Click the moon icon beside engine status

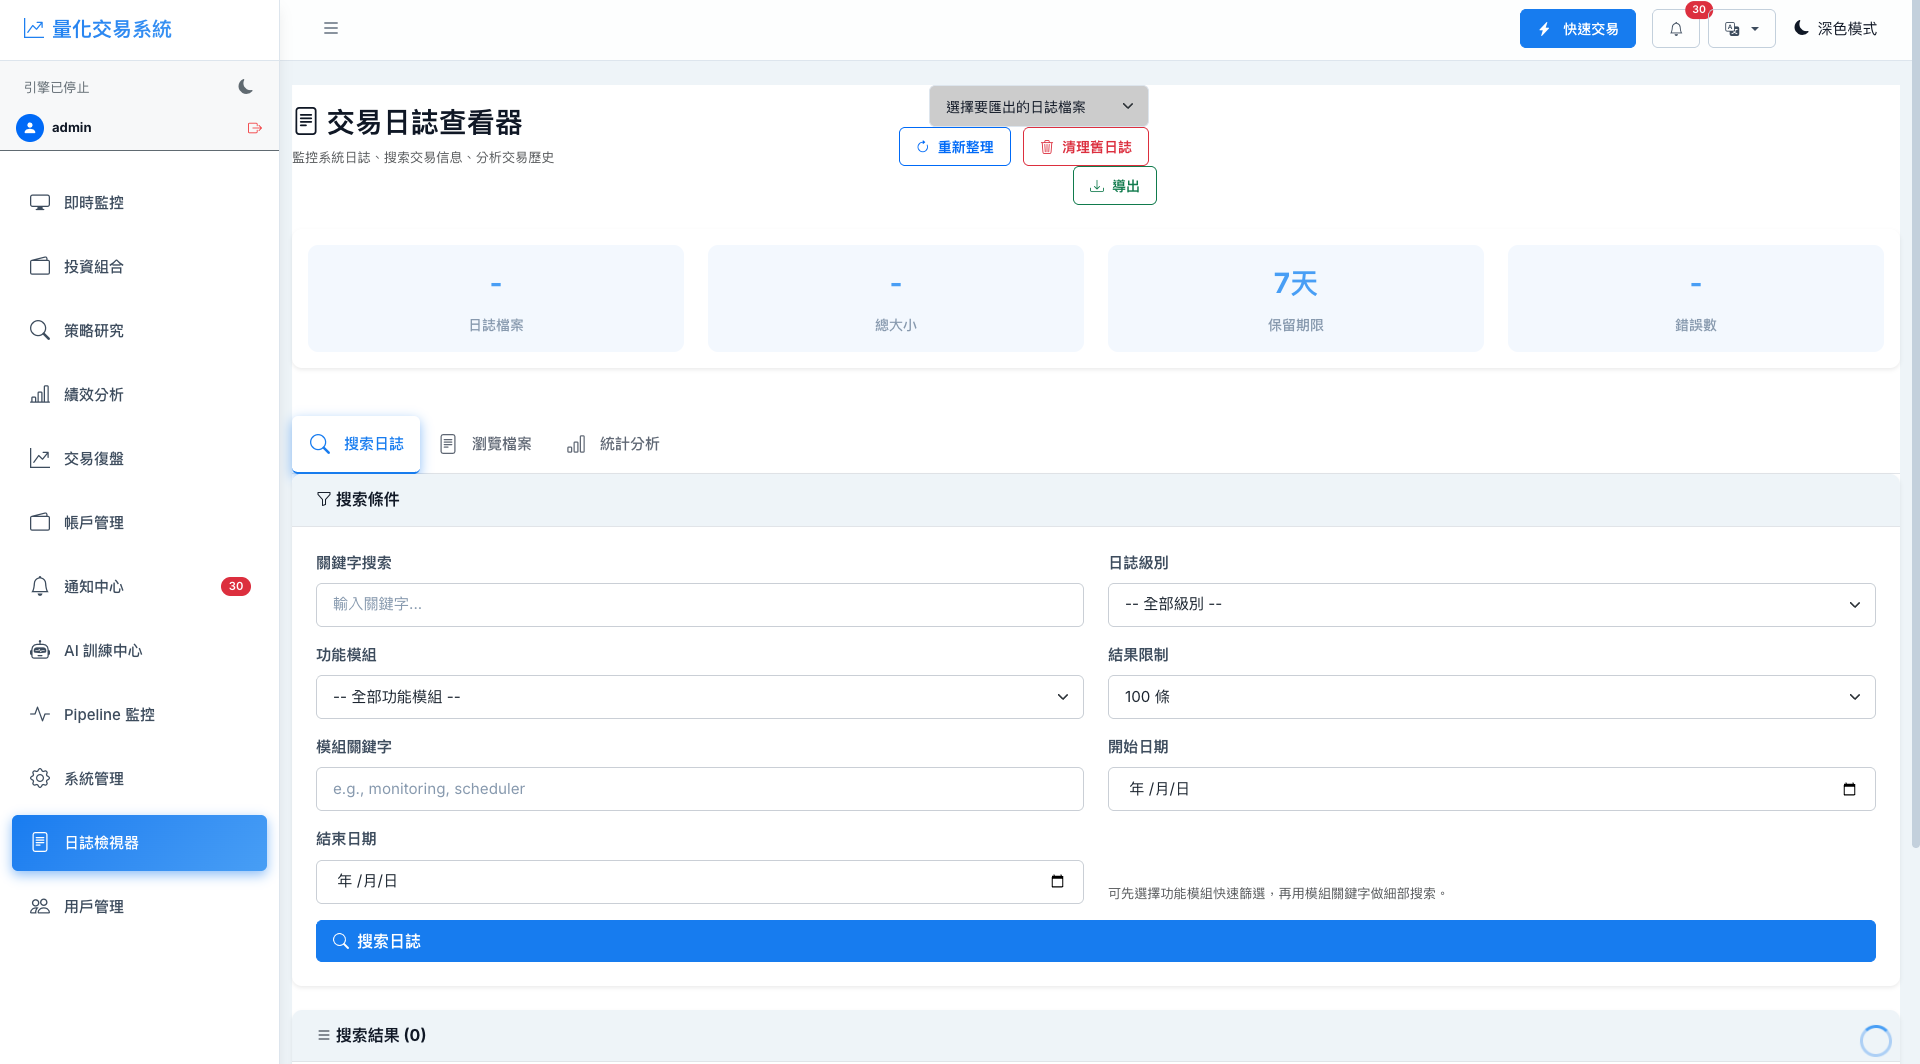click(x=246, y=87)
